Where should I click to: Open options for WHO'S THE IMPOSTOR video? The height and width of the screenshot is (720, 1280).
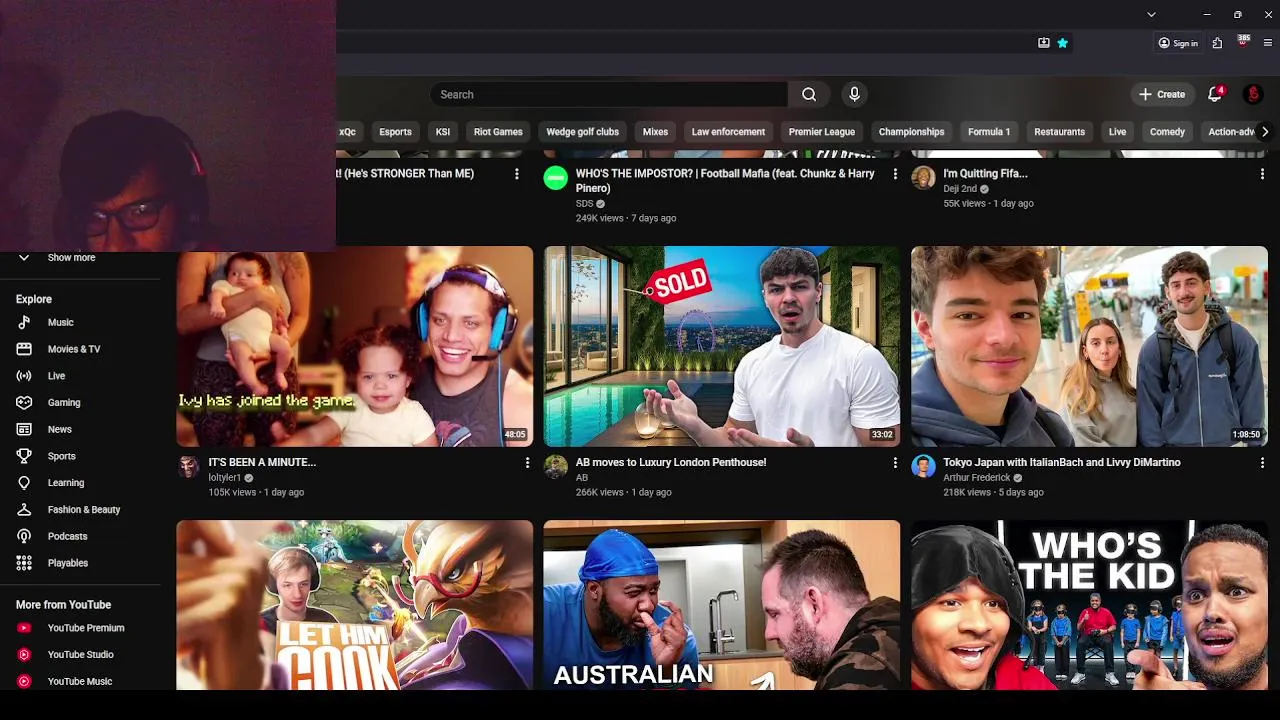pyautogui.click(x=895, y=174)
